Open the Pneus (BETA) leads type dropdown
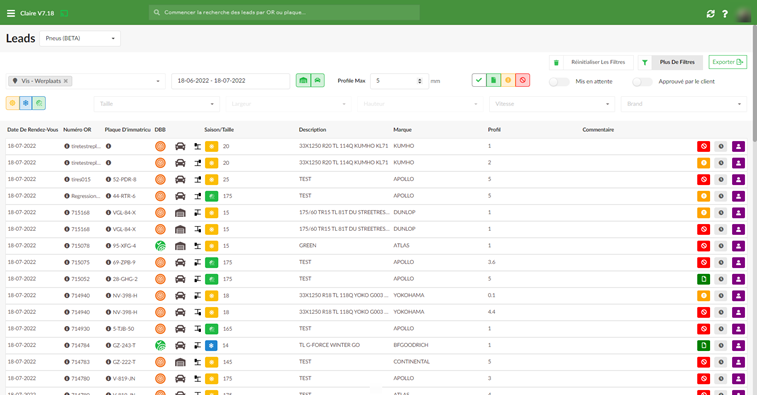The height and width of the screenshot is (395, 757). coord(80,38)
